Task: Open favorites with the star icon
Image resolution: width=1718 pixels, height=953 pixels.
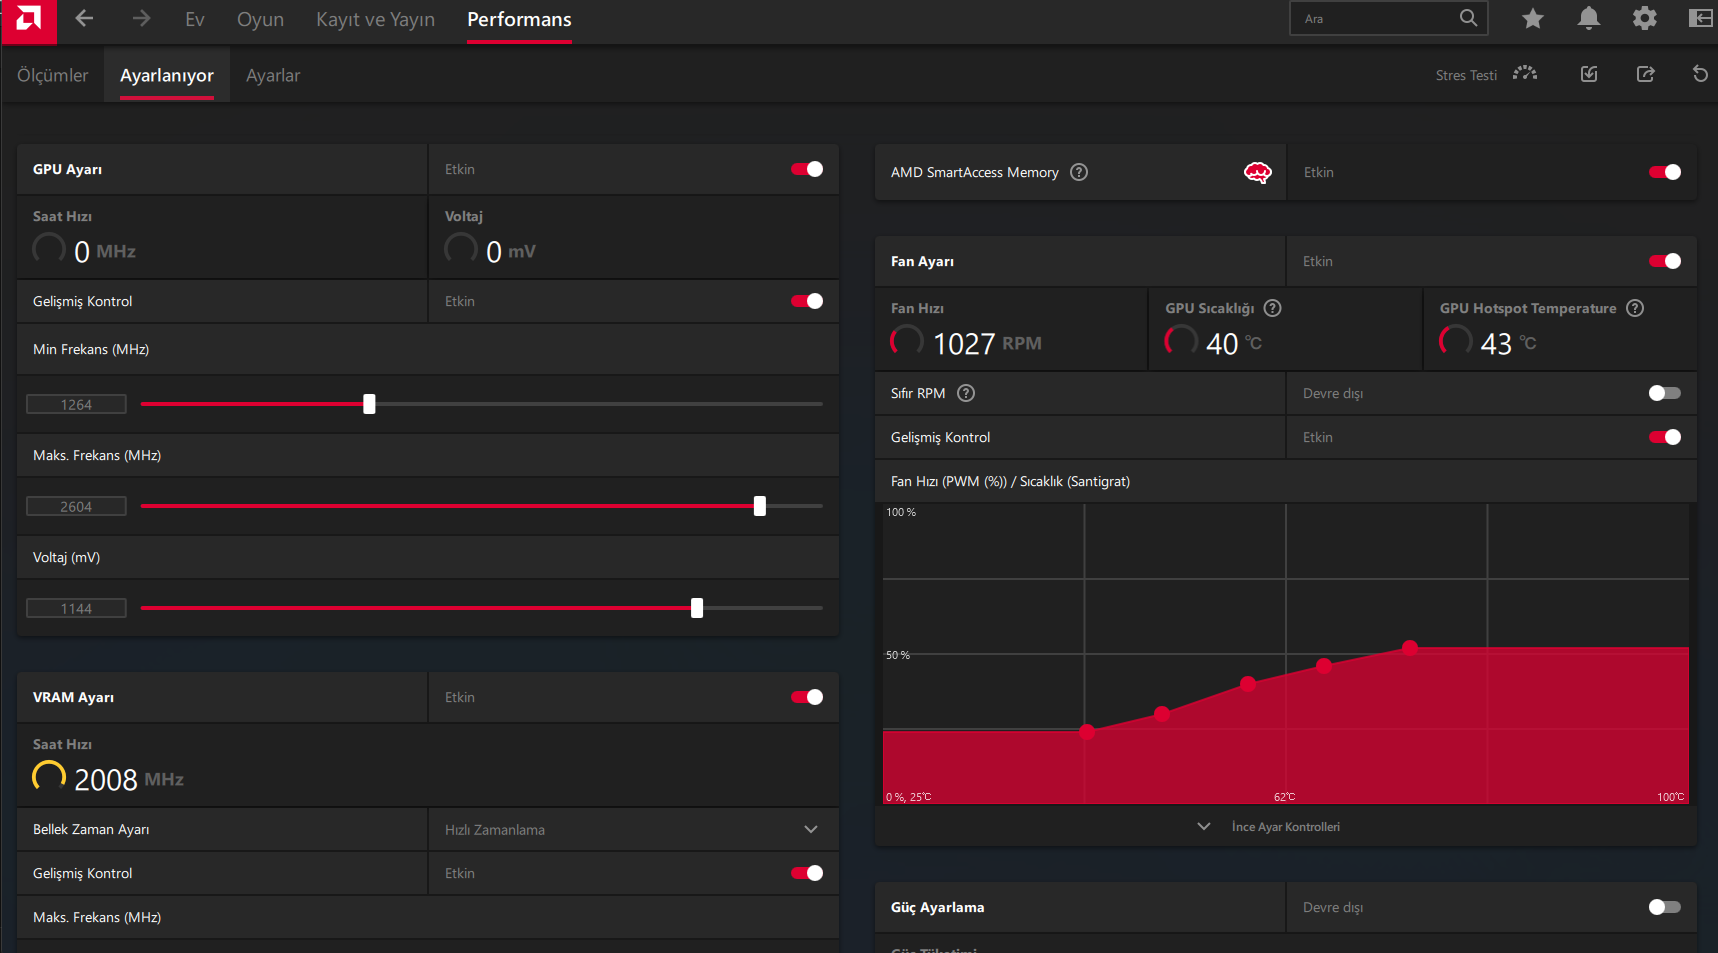Action: coord(1533,18)
